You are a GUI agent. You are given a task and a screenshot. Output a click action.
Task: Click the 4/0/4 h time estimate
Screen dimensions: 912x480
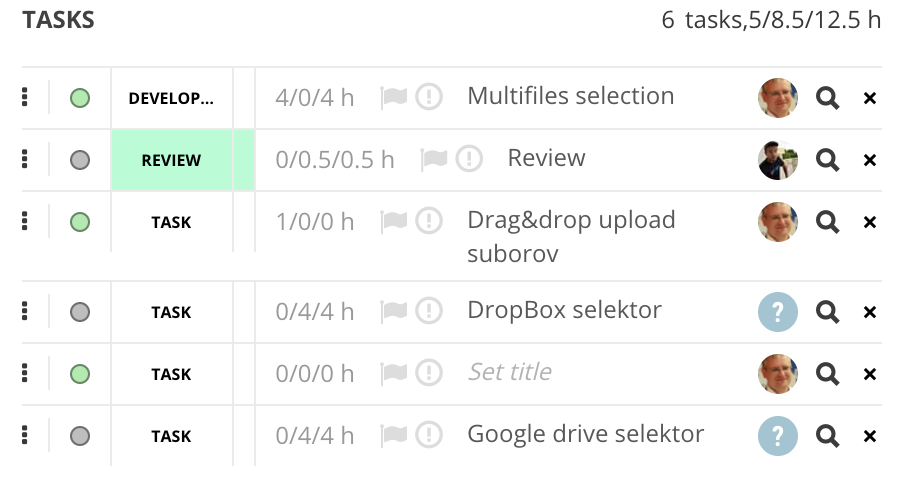tap(315, 98)
